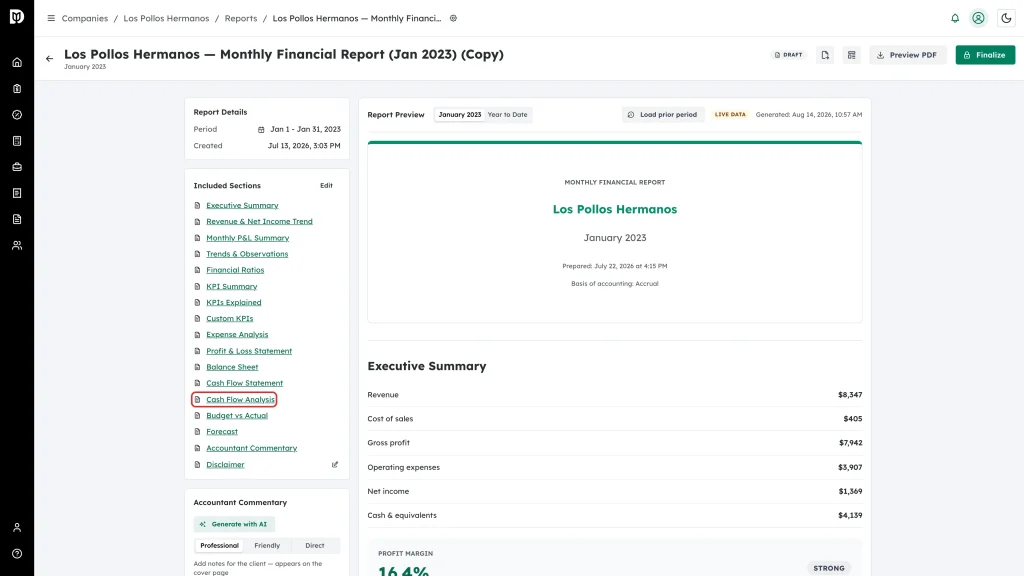Choose the Professional tone tab
Screen dimensions: 1024x576
pos(219,545)
